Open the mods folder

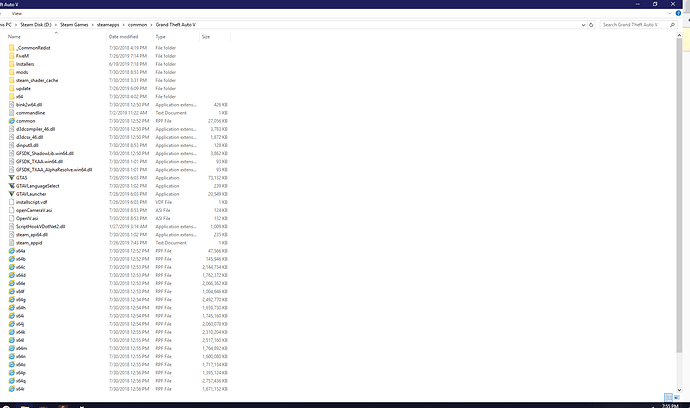tap(22, 72)
